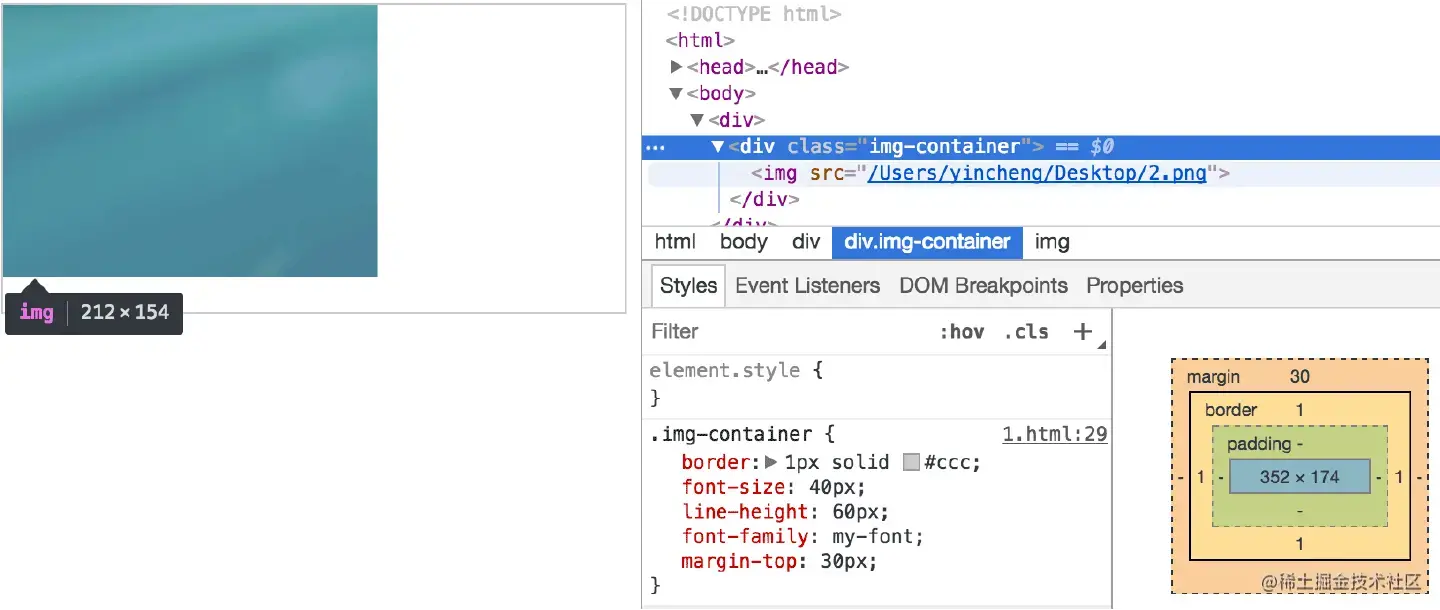Select html in the breadcrumb bar
The height and width of the screenshot is (610, 1440).
(x=675, y=242)
